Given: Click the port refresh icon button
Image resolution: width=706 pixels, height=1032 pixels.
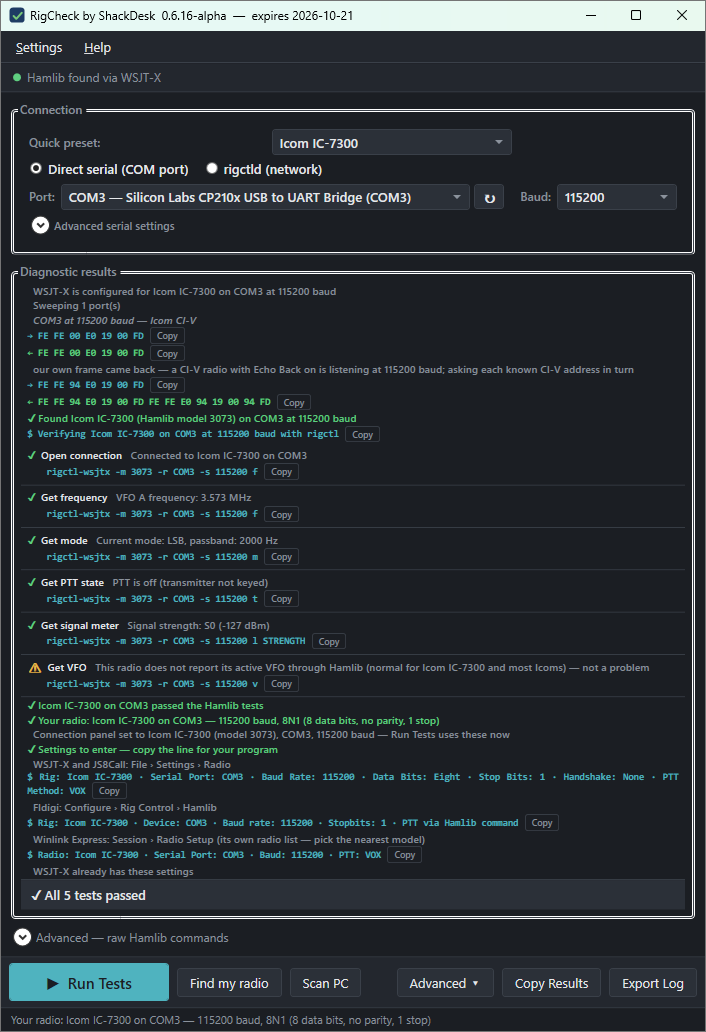Looking at the screenshot, I should [489, 197].
